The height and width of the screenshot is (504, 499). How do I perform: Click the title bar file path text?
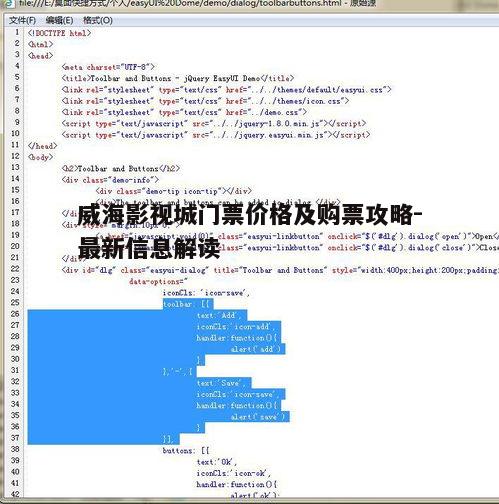(197, 4)
